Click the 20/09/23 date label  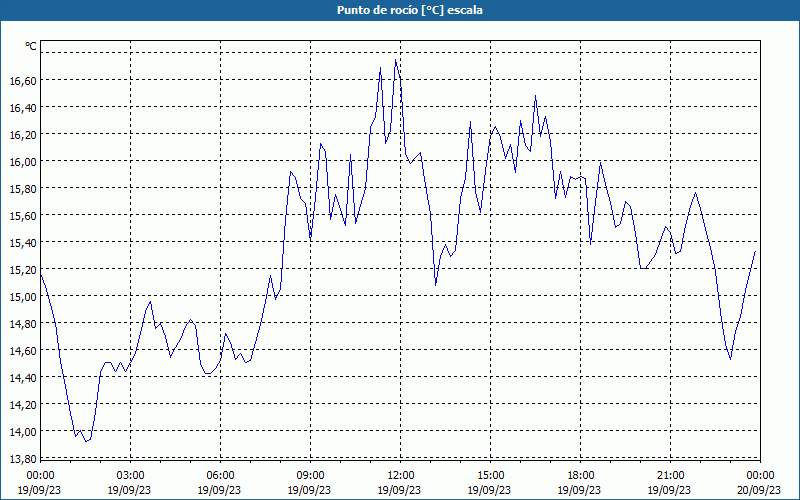tap(759, 490)
